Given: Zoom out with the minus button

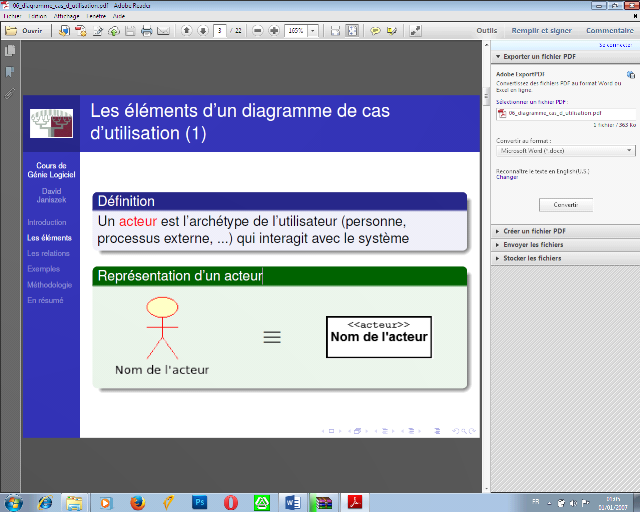Looking at the screenshot, I should click(258, 31).
